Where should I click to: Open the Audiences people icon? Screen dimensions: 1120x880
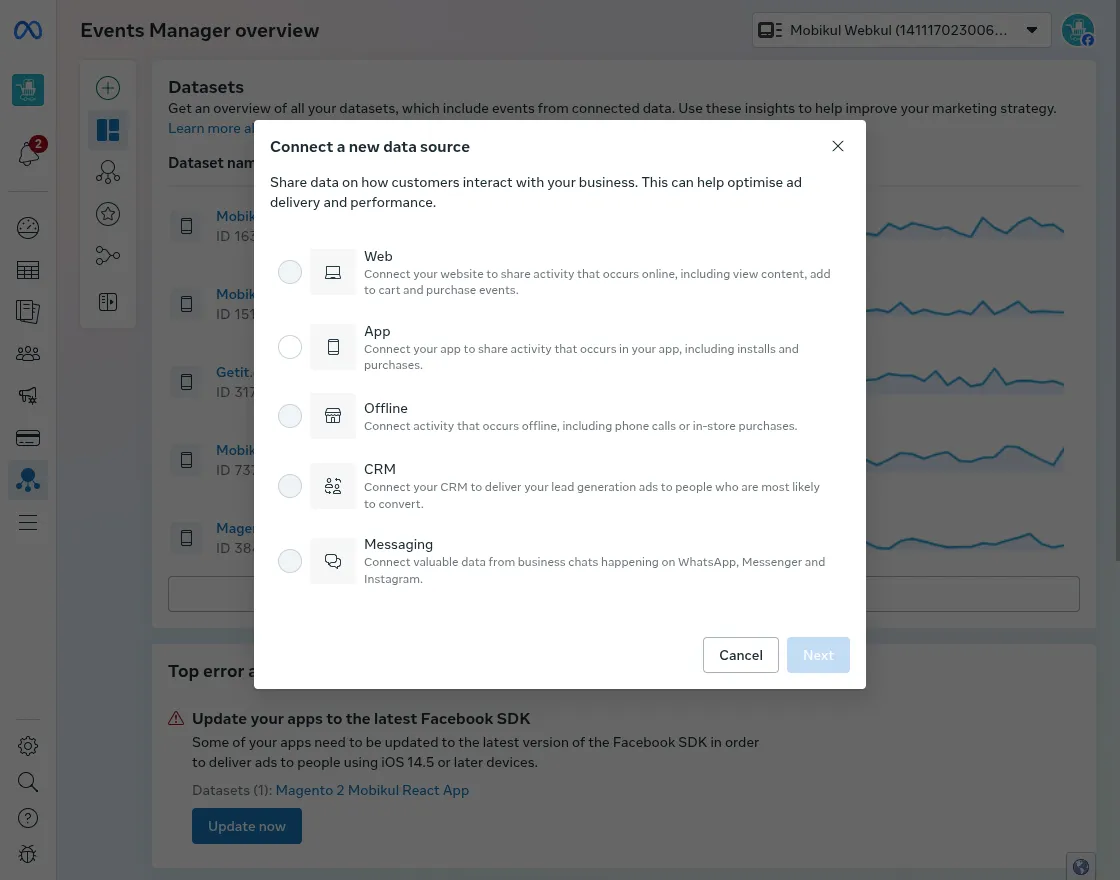click(x=28, y=354)
